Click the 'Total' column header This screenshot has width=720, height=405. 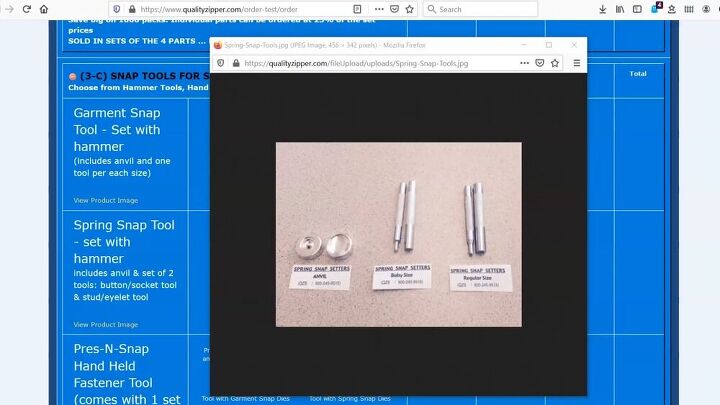pyautogui.click(x=638, y=73)
